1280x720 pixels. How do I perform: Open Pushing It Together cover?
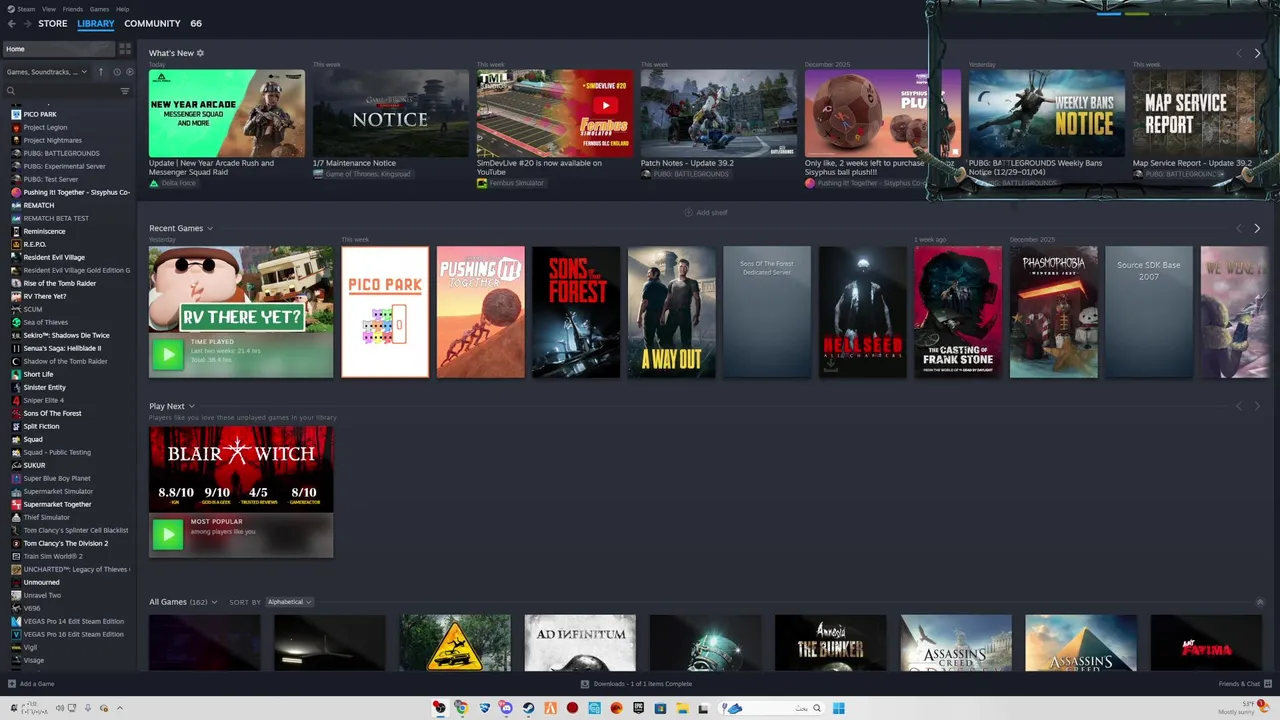click(481, 312)
